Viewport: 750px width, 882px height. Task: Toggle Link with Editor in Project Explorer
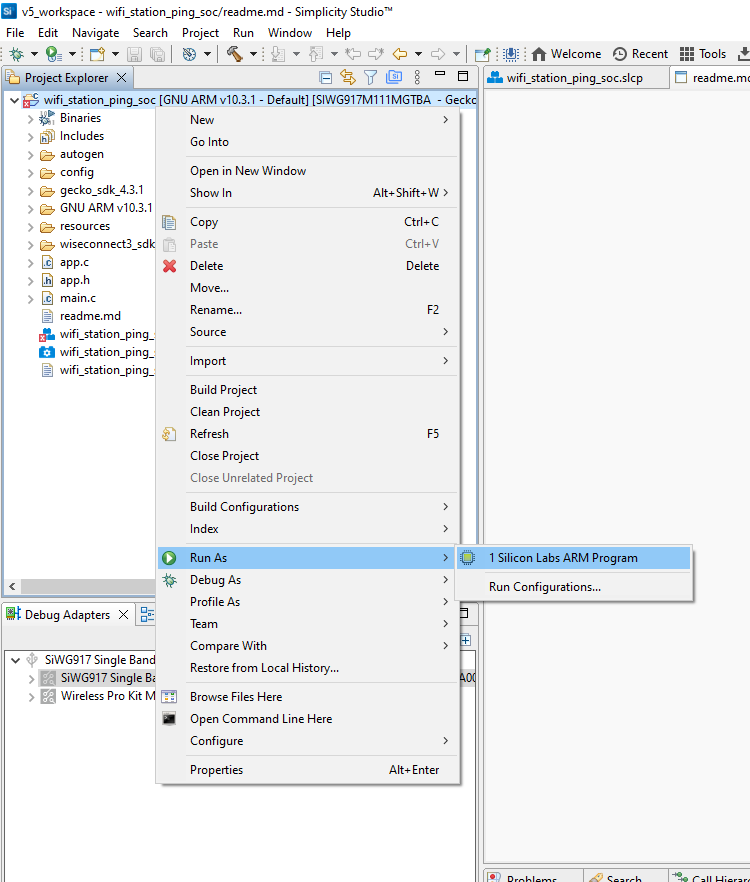[x=348, y=77]
